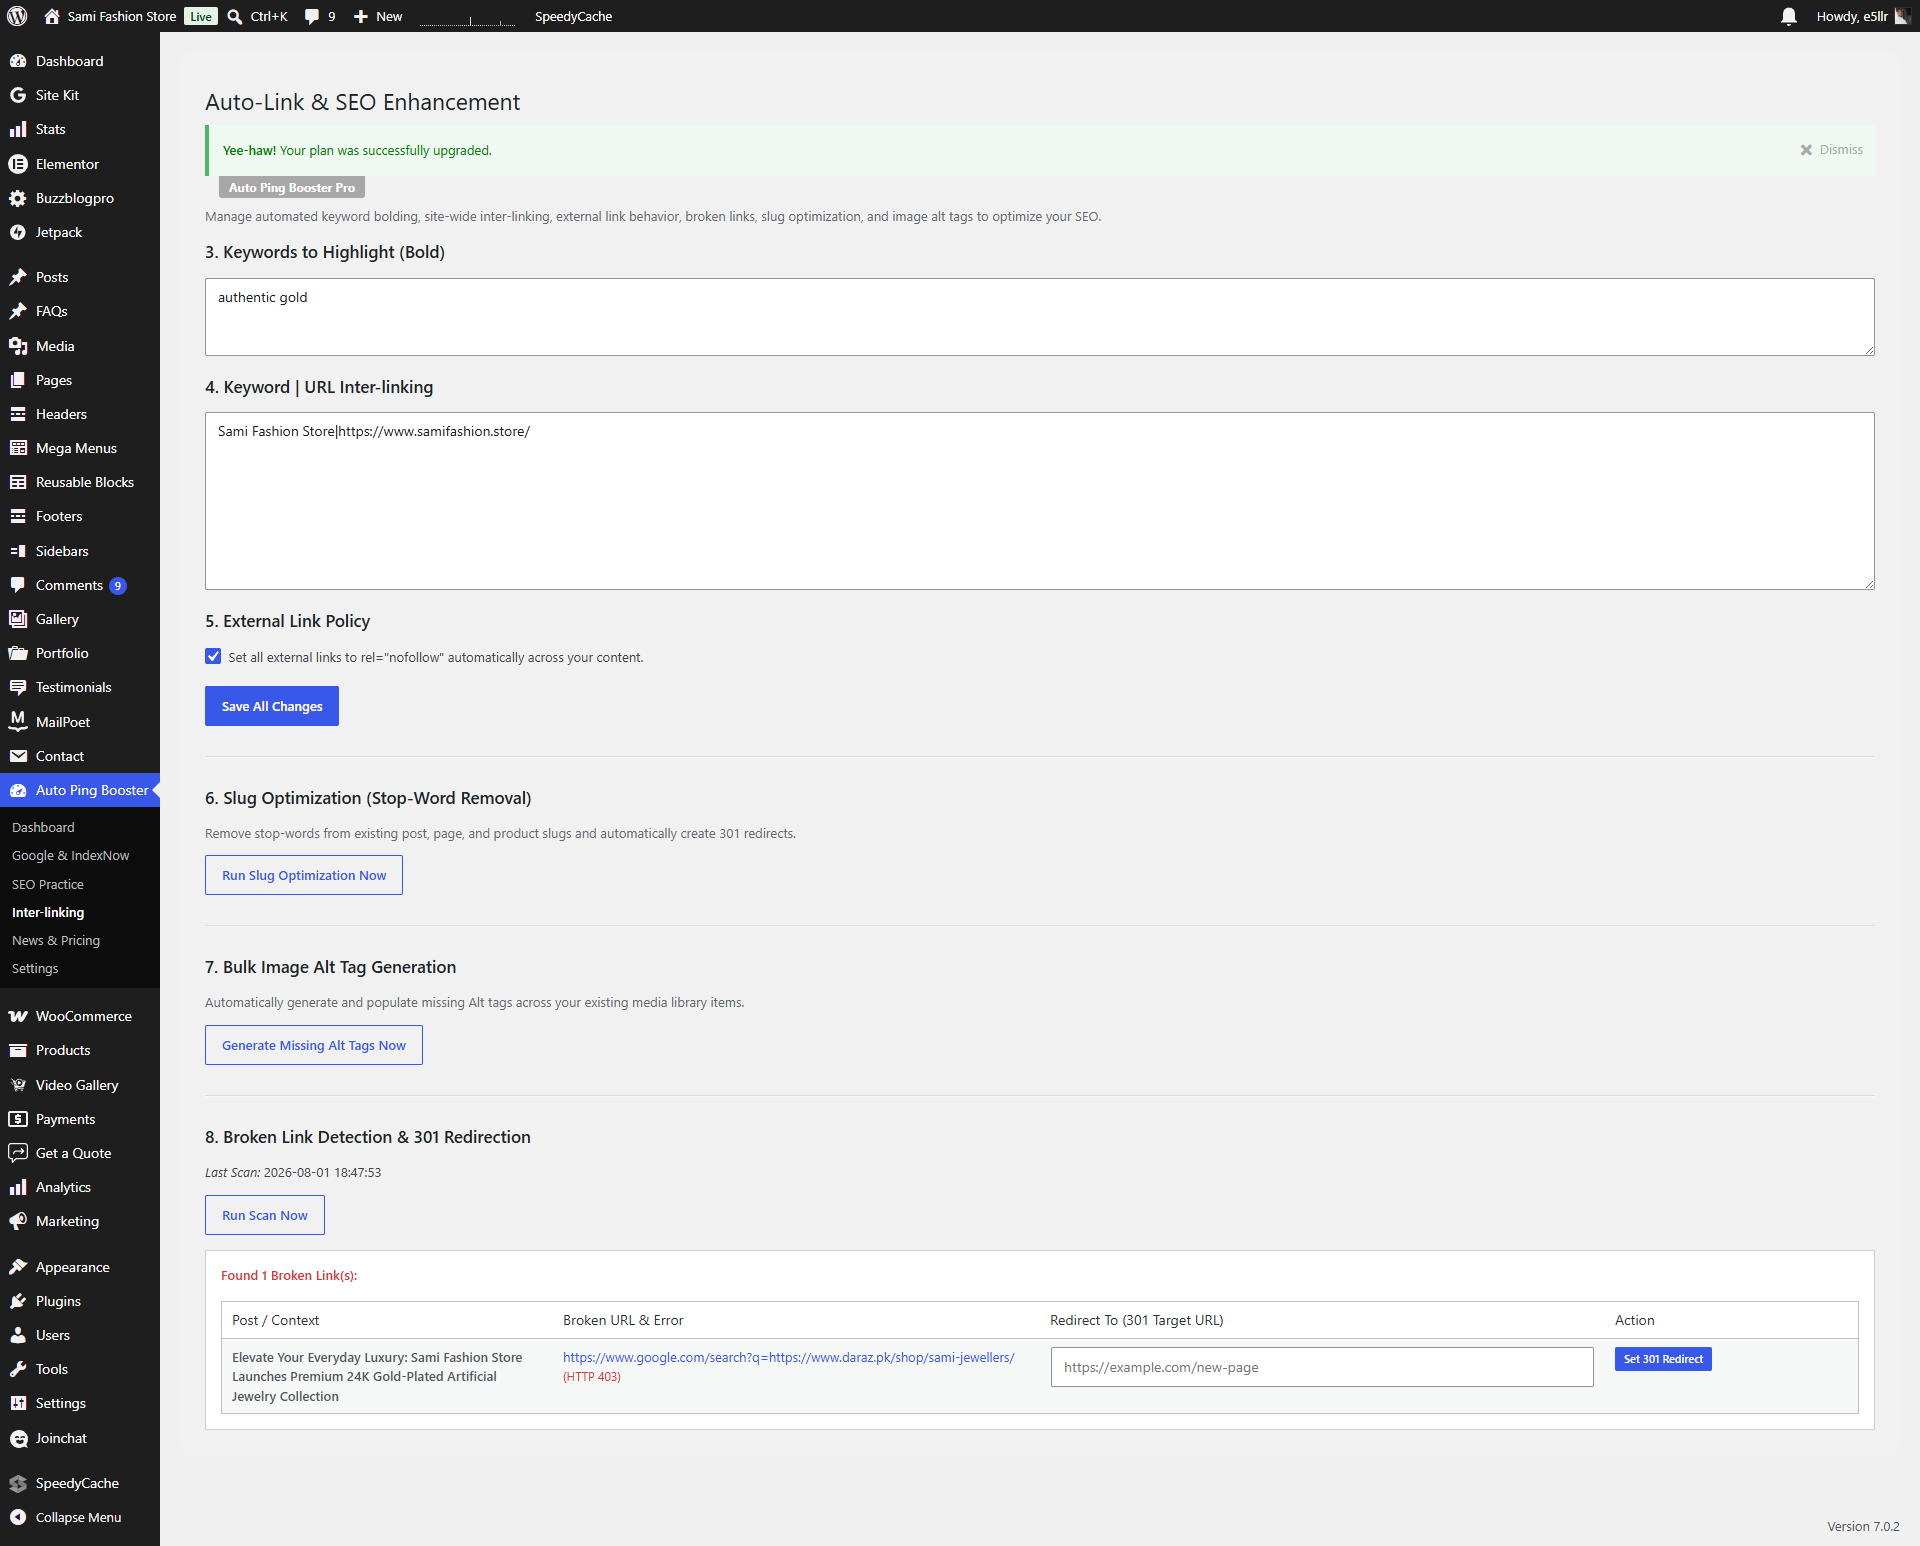Open the broken Google search URL link

tap(788, 1357)
